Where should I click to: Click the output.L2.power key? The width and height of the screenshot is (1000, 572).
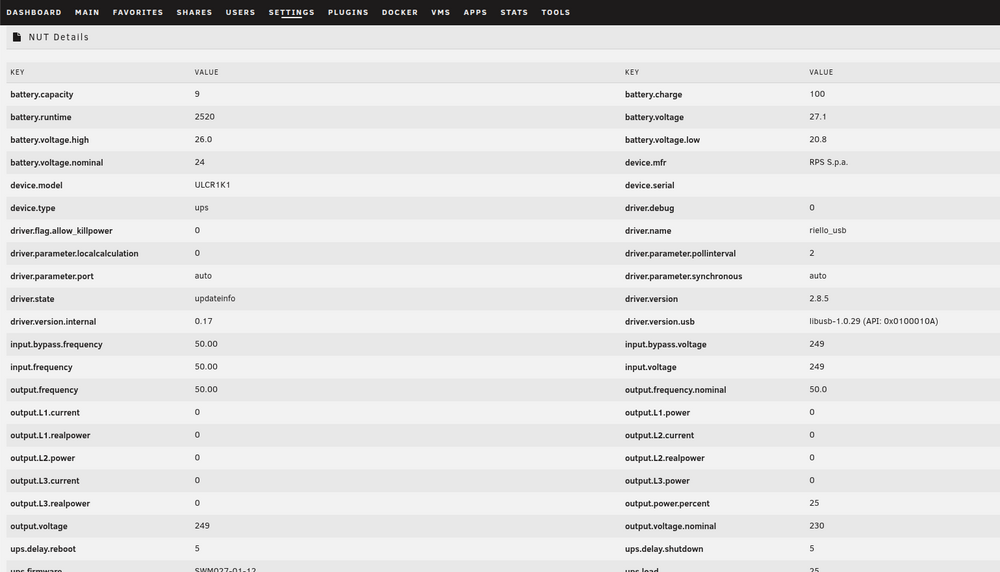43,458
